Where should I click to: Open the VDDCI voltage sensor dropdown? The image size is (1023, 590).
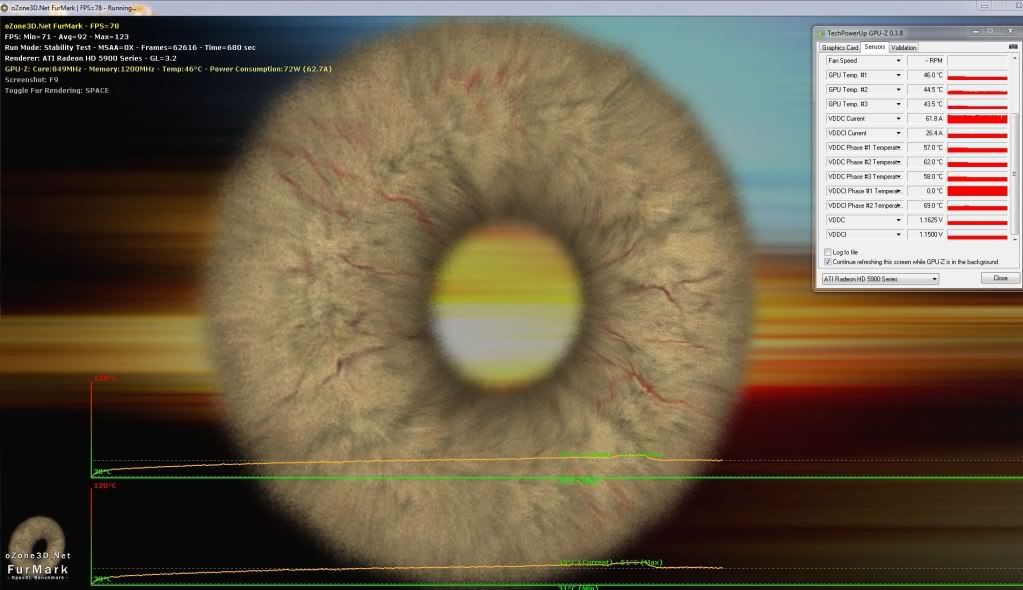point(898,234)
